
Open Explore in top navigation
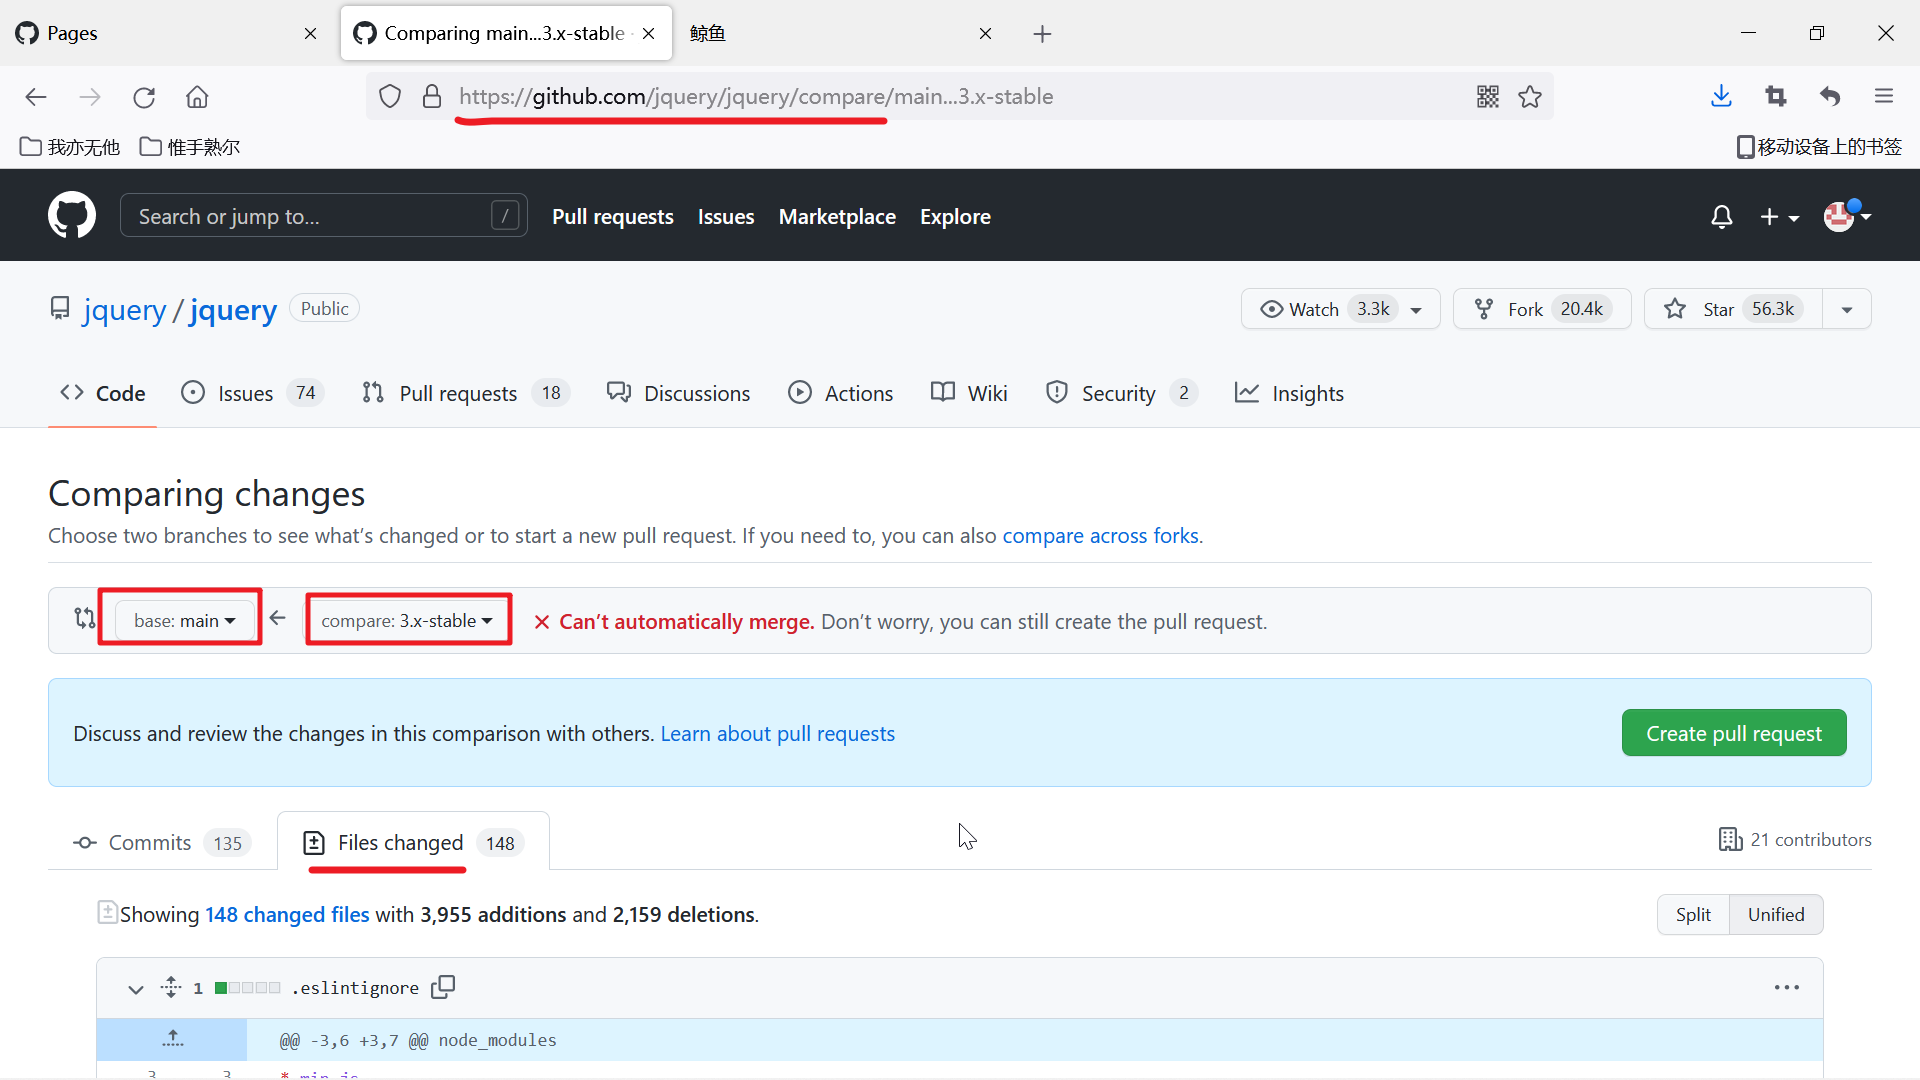[955, 217]
